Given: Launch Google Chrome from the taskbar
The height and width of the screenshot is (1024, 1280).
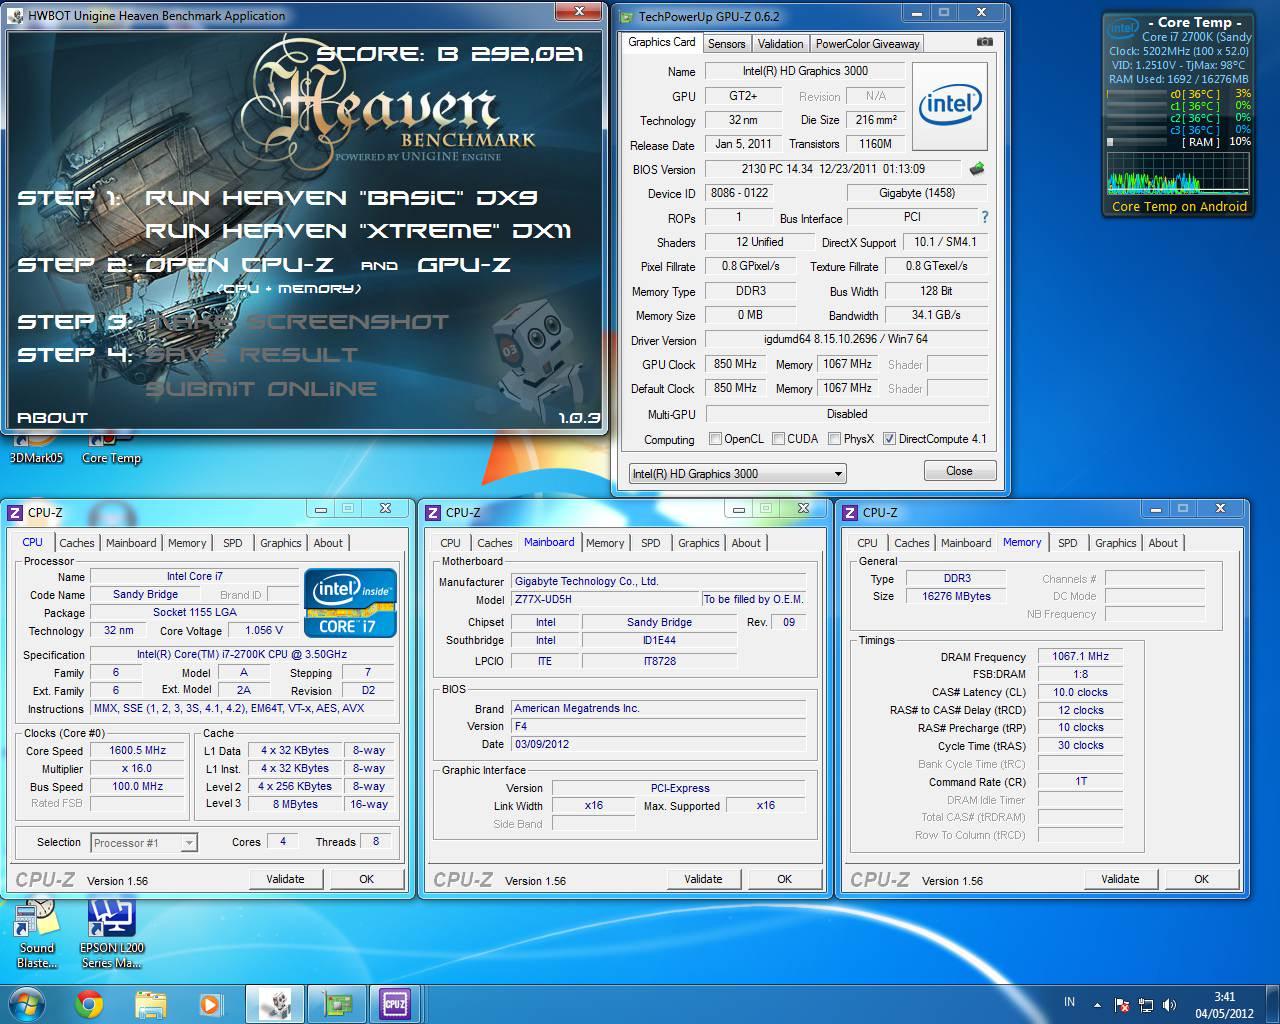Looking at the screenshot, I should tap(89, 1004).
